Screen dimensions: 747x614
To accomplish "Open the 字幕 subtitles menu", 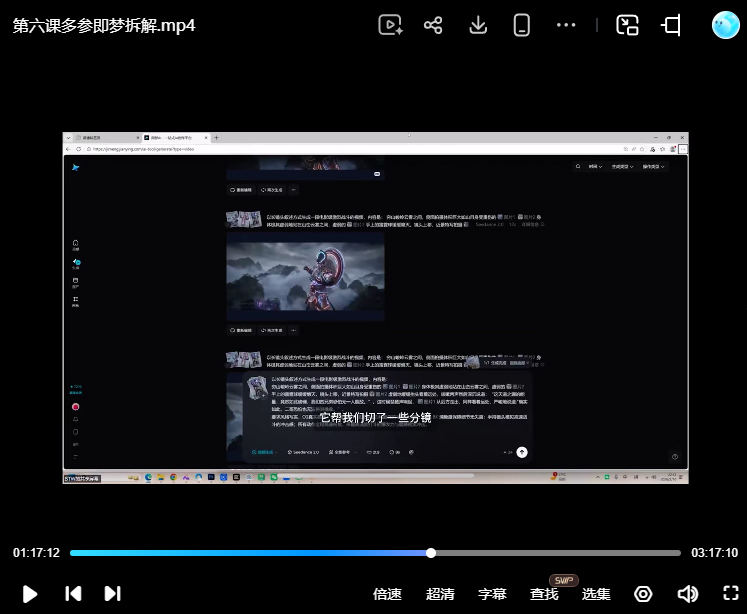I will coord(492,594).
